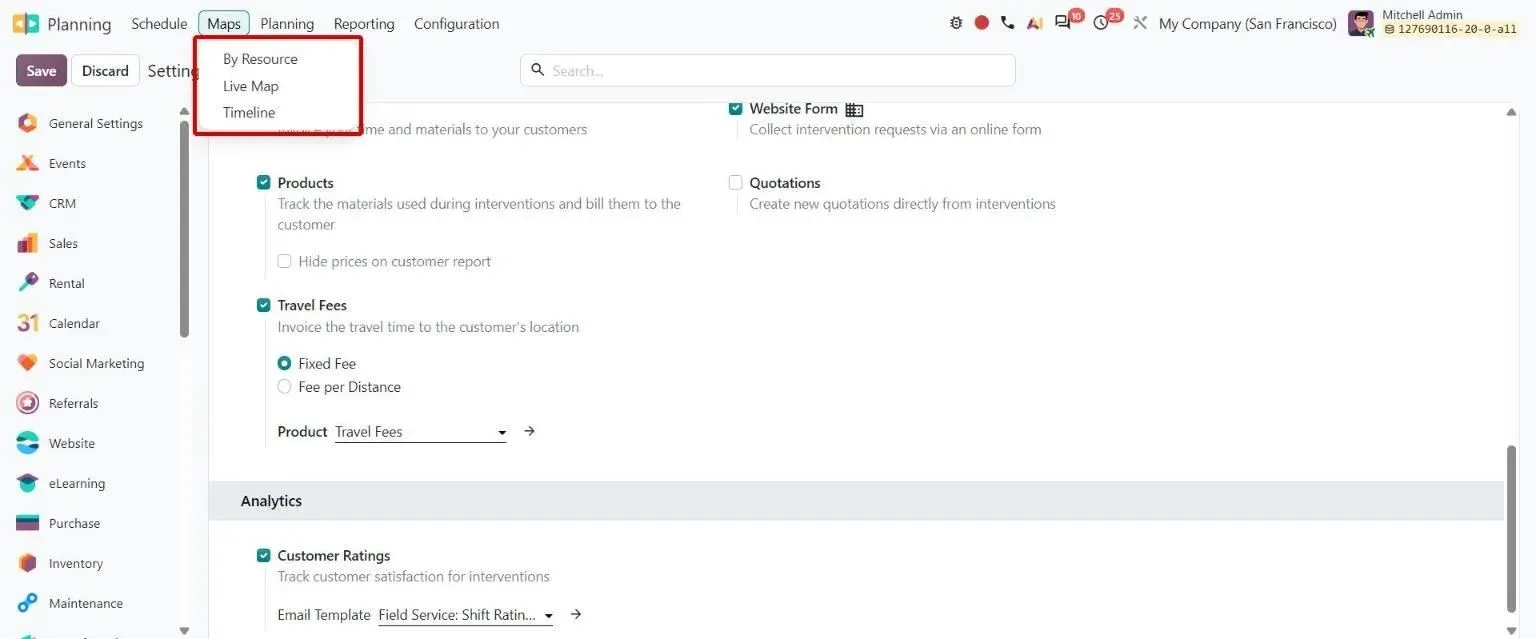Click the CRM sidebar icon

point(28,204)
